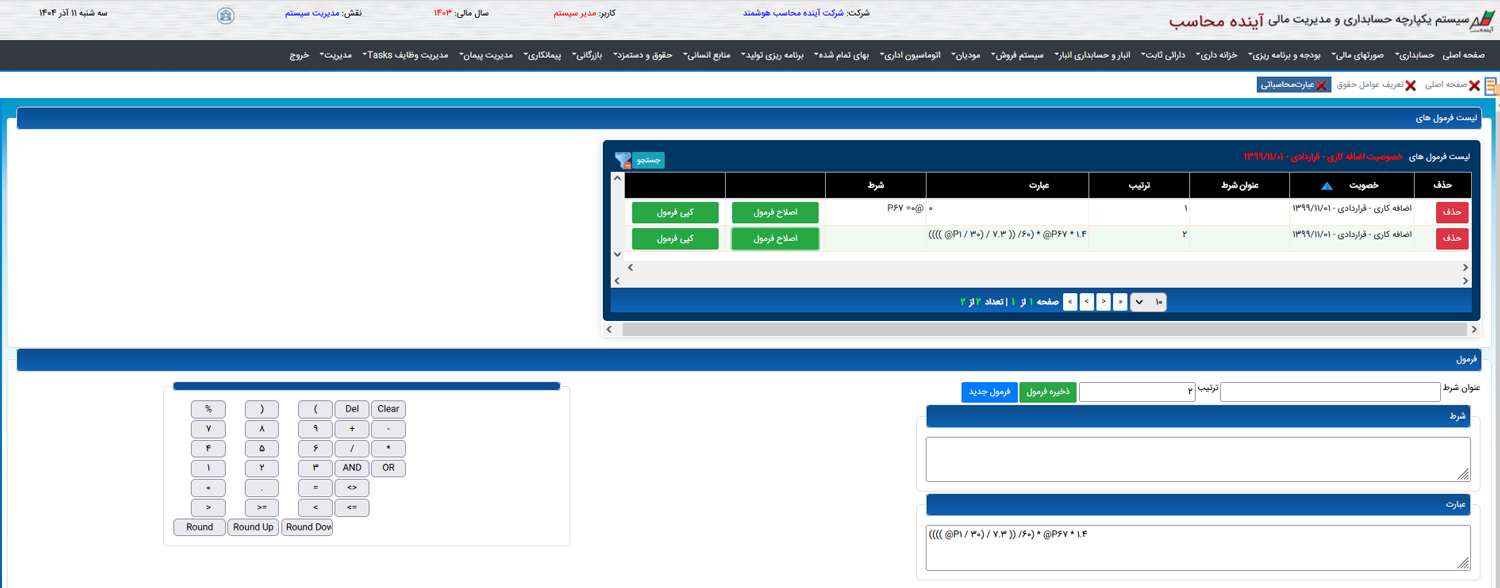The width and height of the screenshot is (1500, 588).
Task: Close the تعریف عوامل حقوق tab
Action: coord(1410,86)
